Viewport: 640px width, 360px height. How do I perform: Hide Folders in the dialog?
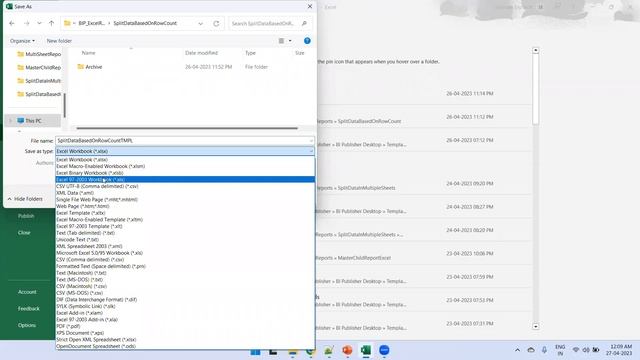[x=25, y=199]
